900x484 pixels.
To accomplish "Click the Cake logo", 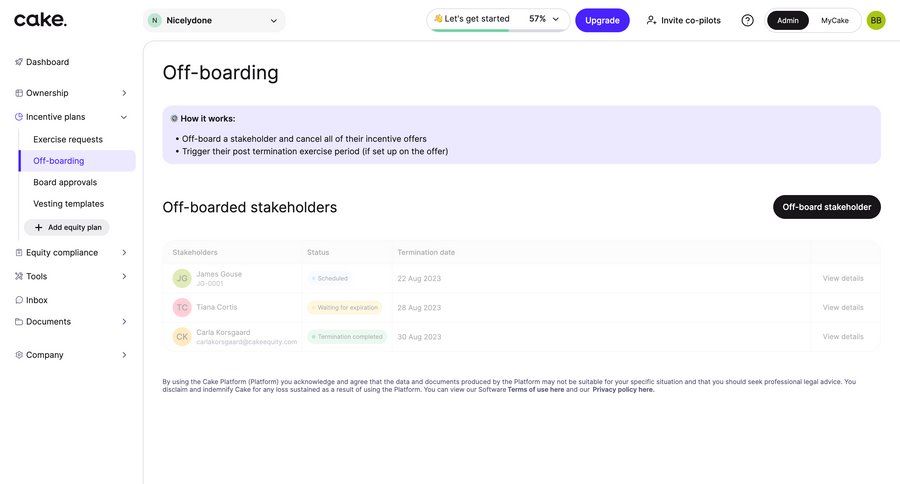I will click(x=41, y=19).
